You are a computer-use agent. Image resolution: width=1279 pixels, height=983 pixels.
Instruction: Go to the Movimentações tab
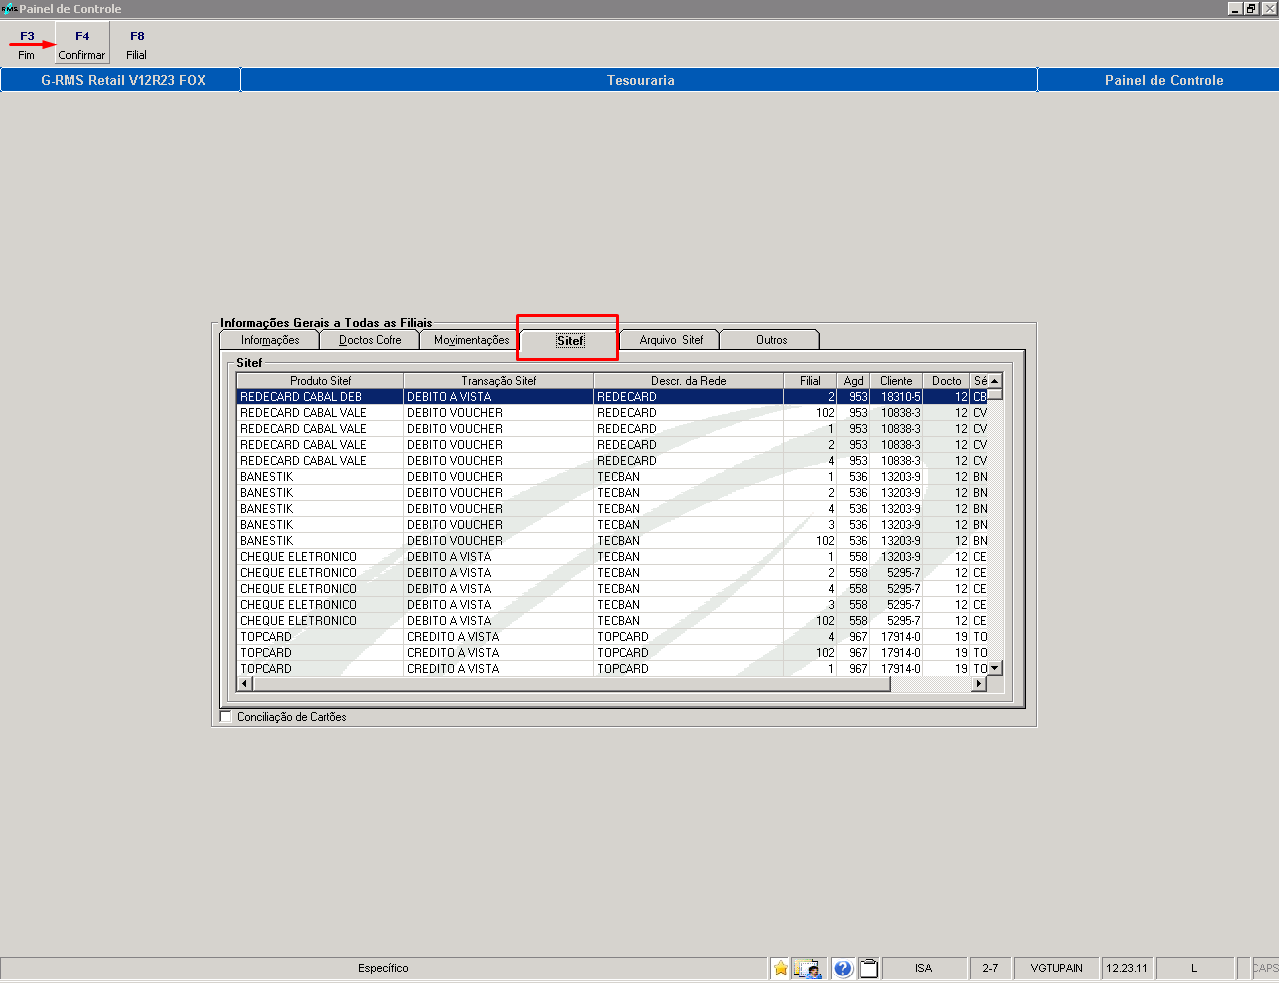tap(471, 340)
